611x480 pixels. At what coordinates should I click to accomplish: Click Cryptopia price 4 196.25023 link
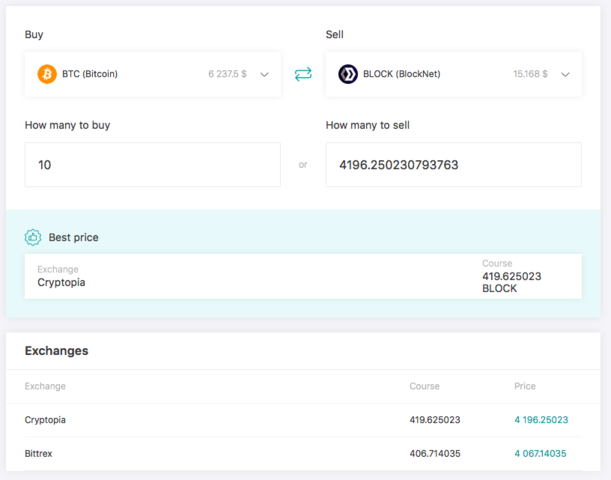(541, 420)
